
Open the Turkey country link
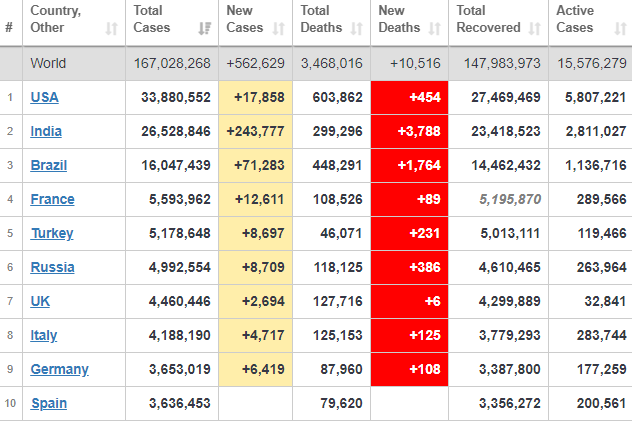coord(52,233)
